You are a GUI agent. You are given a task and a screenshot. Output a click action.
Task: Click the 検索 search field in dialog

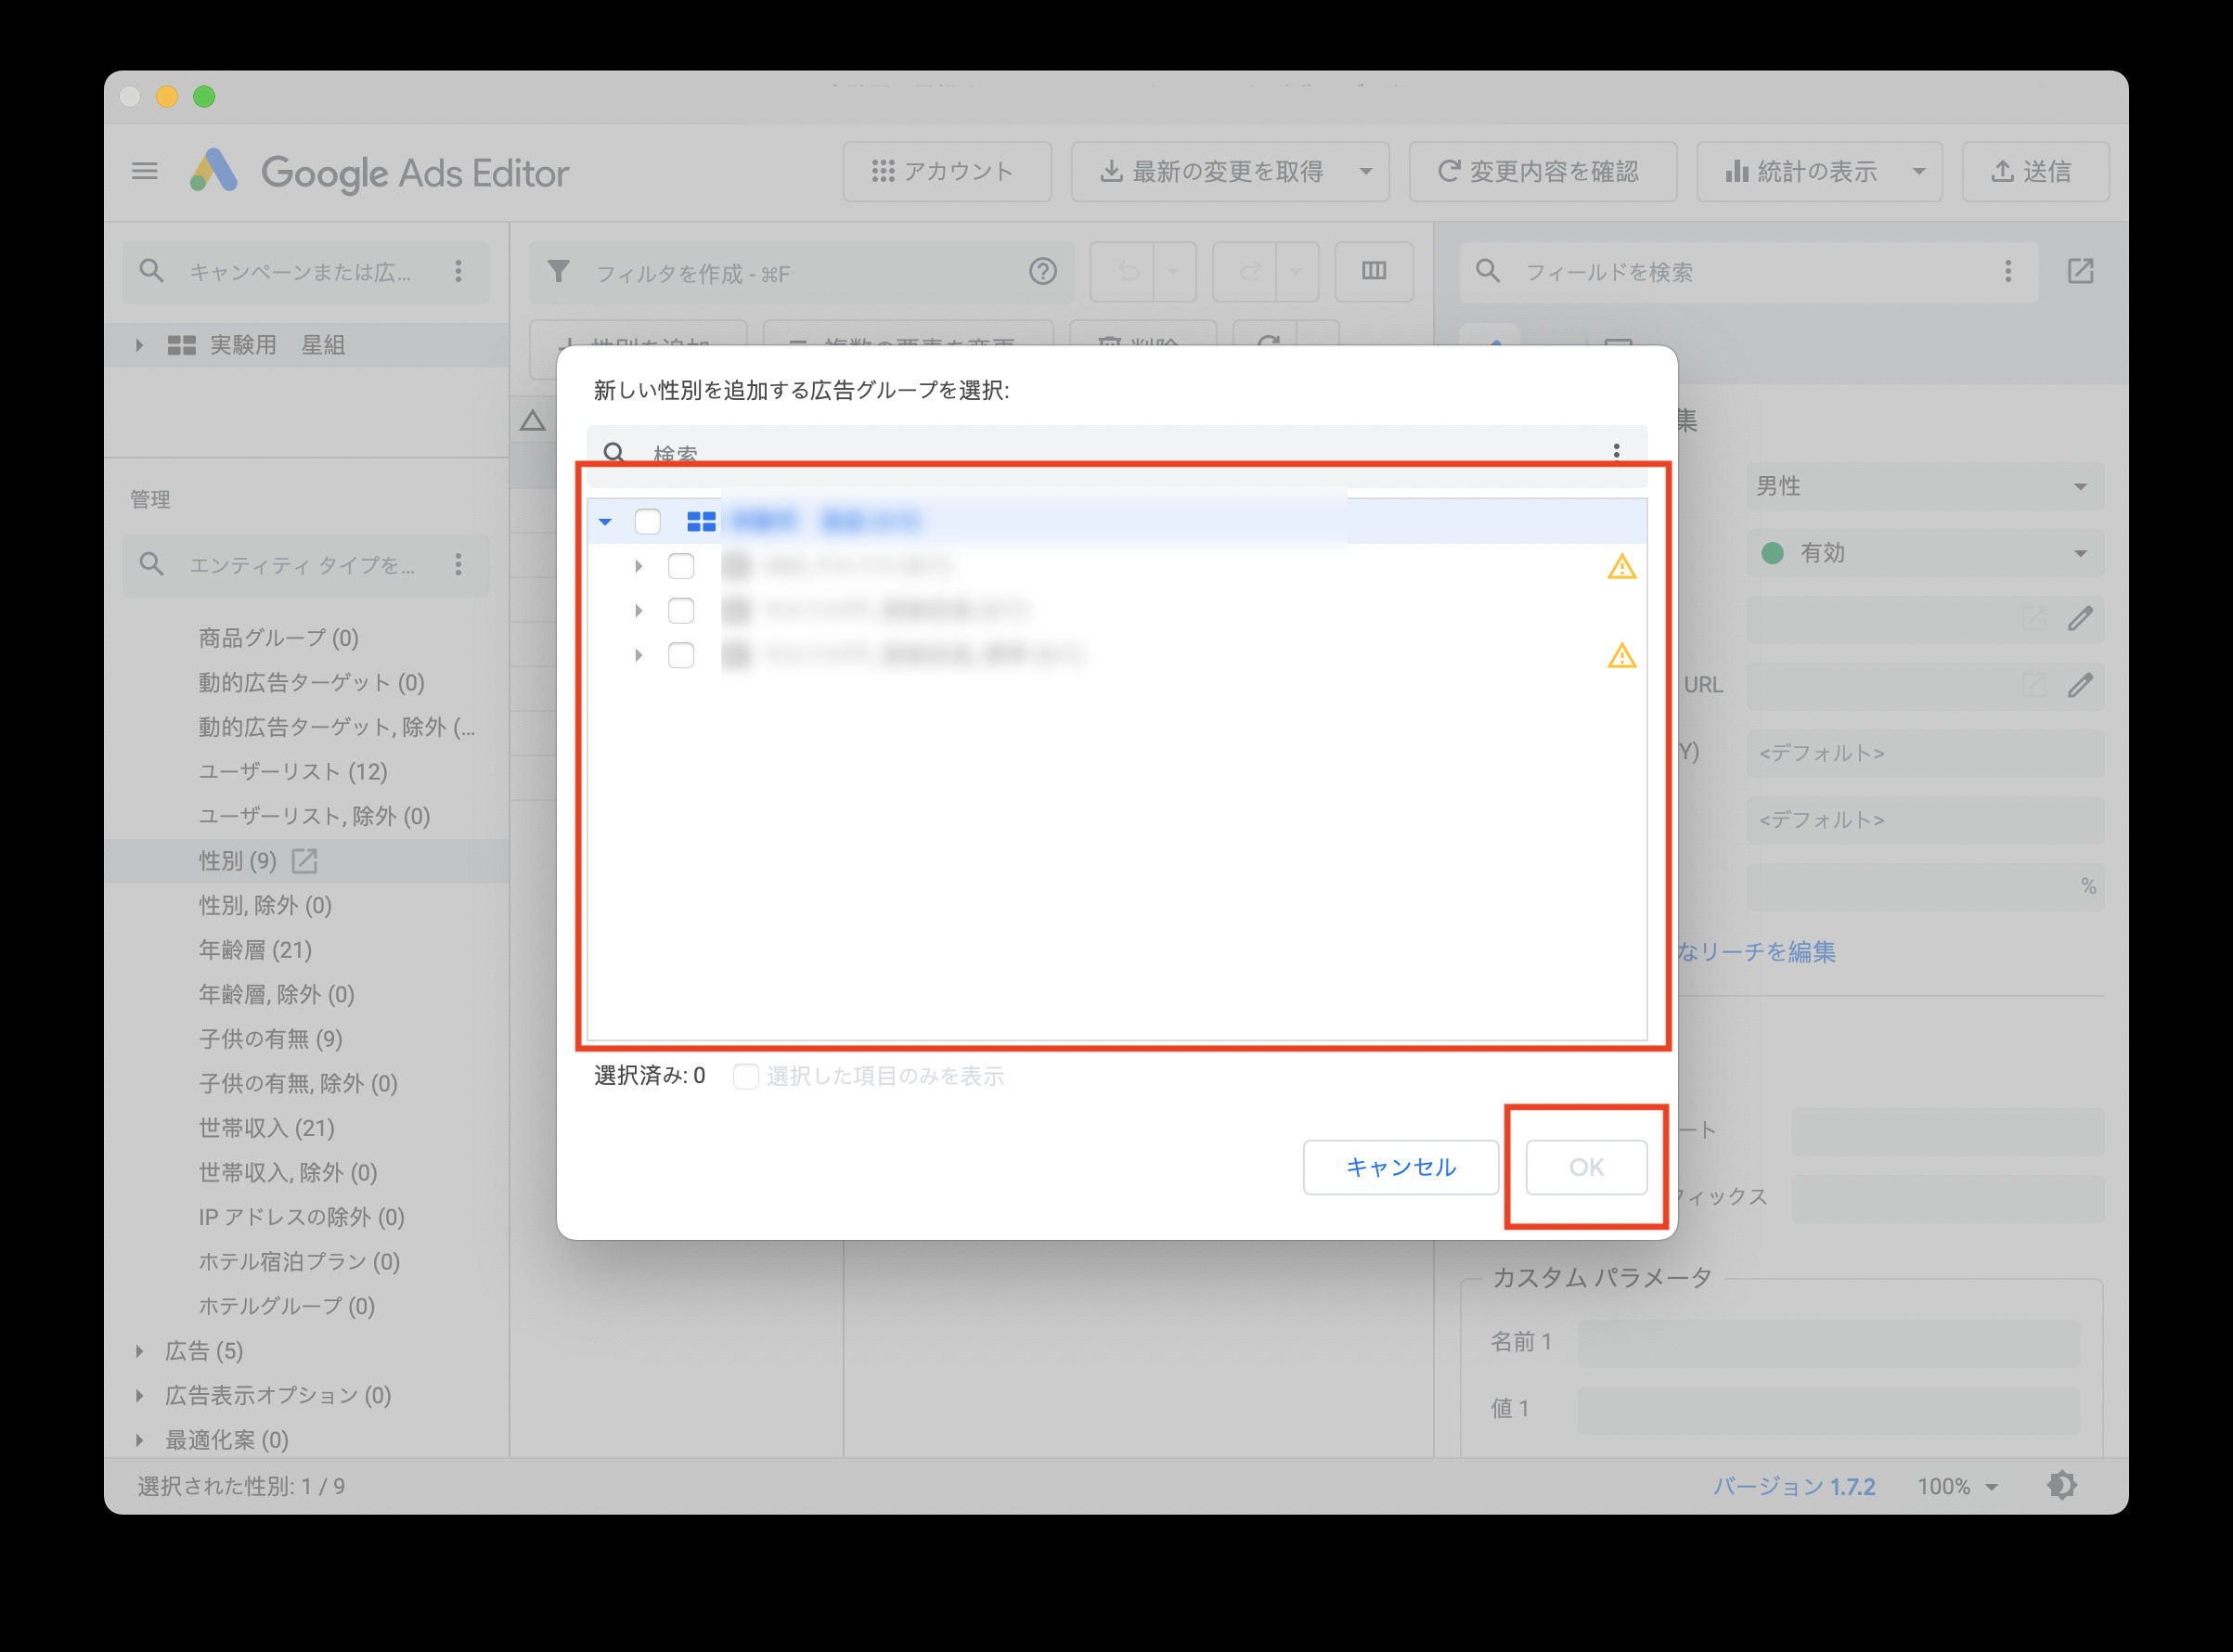(x=1100, y=453)
